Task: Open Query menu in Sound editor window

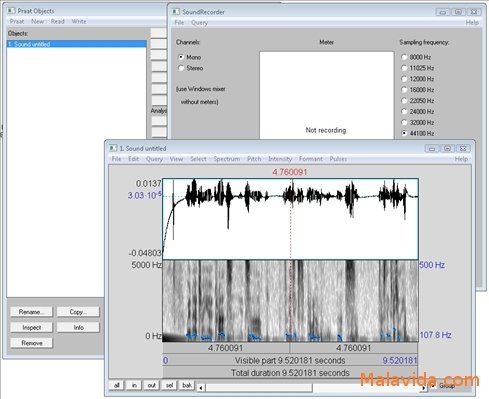Action: click(154, 159)
